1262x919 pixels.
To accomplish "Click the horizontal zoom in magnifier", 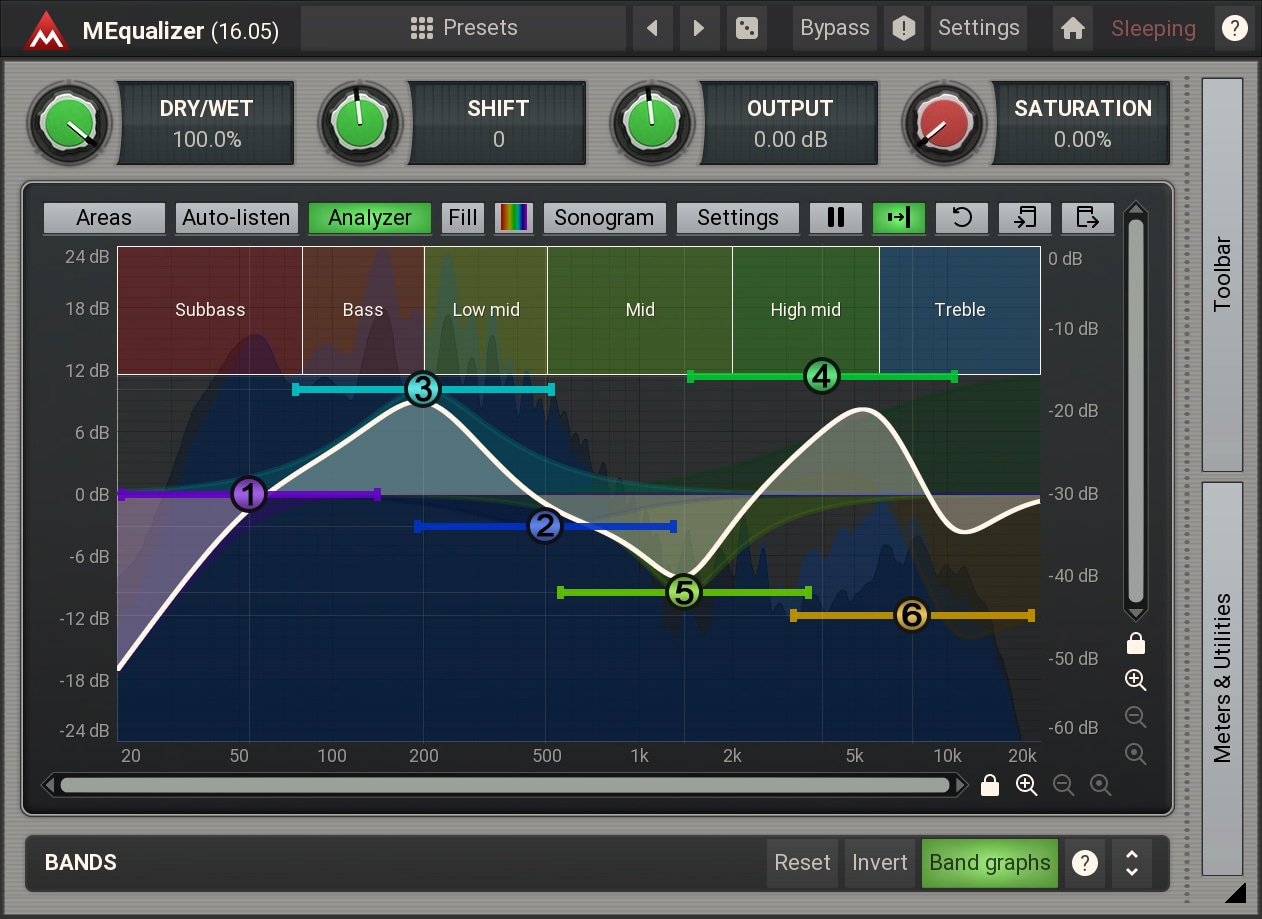I will 1027,785.
